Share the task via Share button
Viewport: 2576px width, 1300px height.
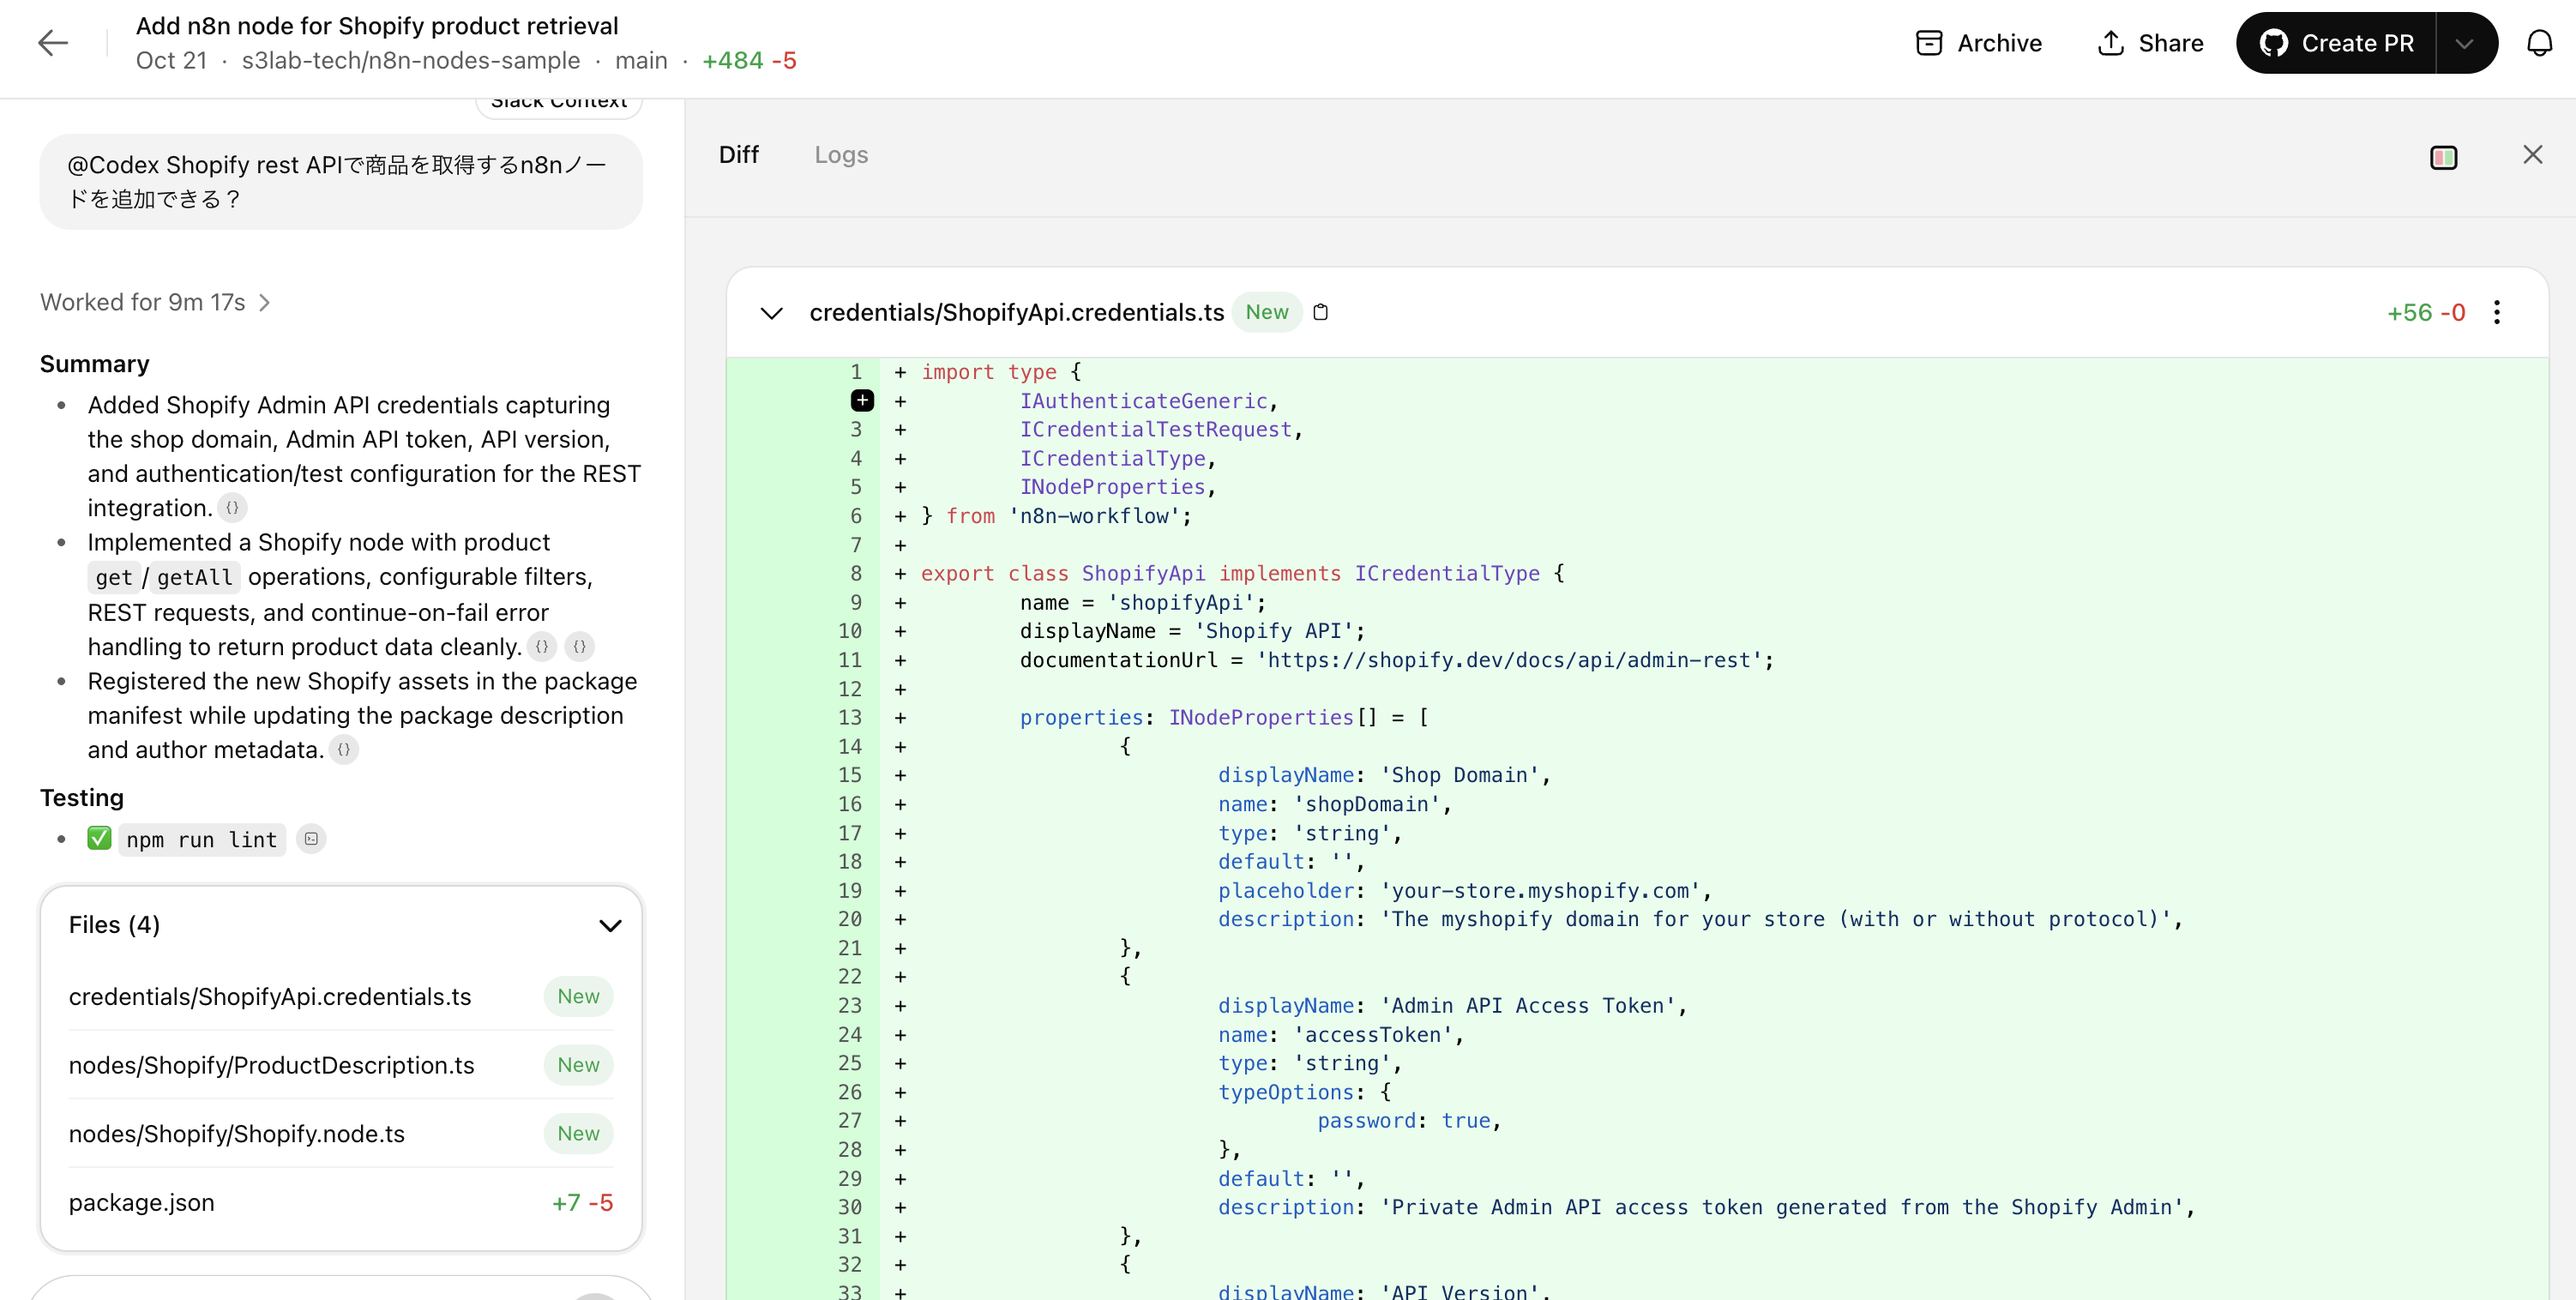point(2149,43)
